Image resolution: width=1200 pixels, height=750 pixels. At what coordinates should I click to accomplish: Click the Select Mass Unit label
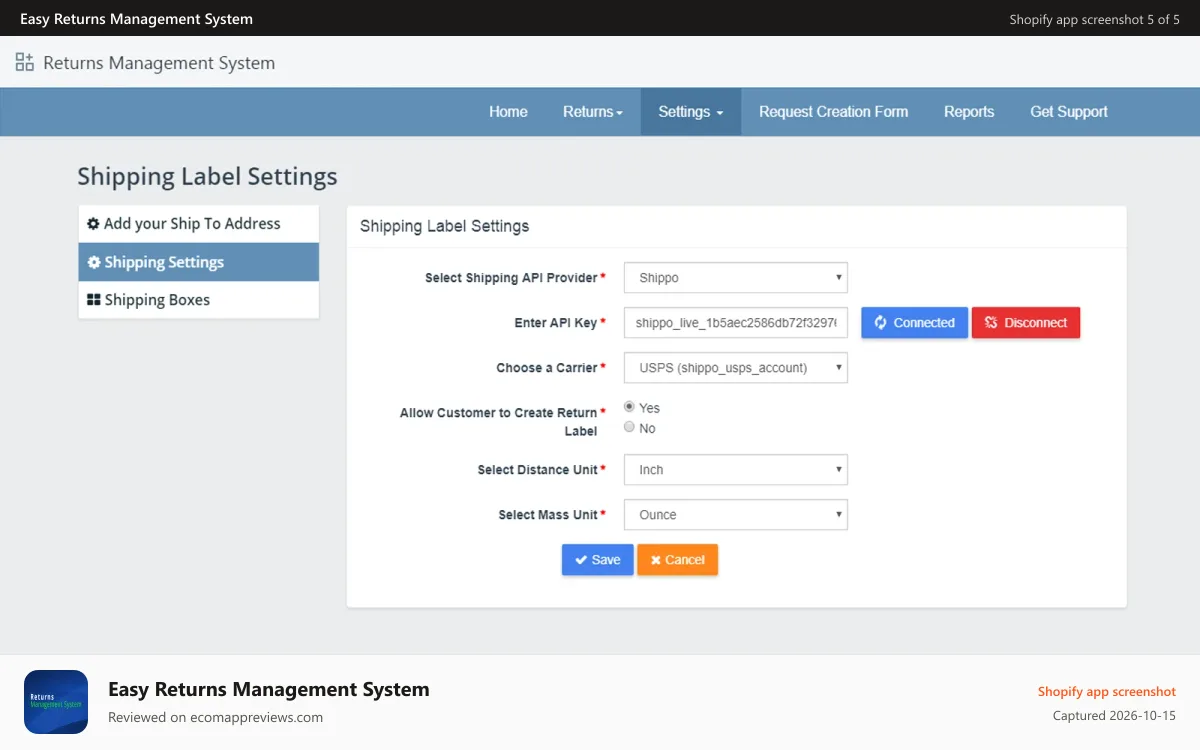(x=548, y=515)
